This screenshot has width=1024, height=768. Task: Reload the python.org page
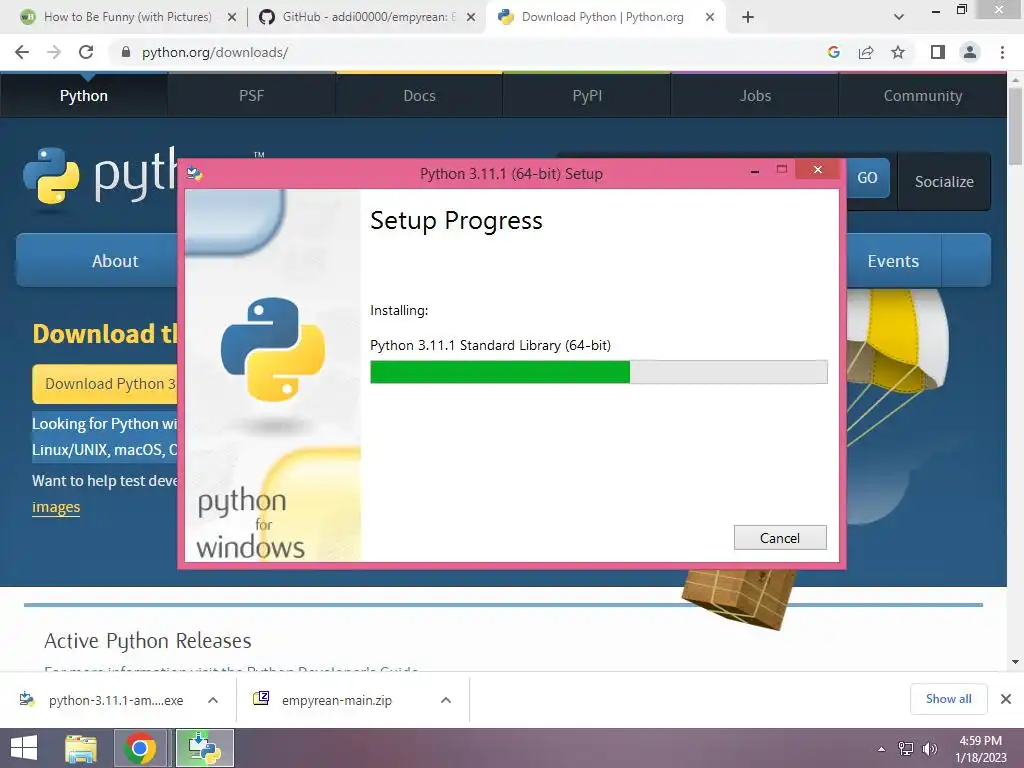click(x=86, y=52)
